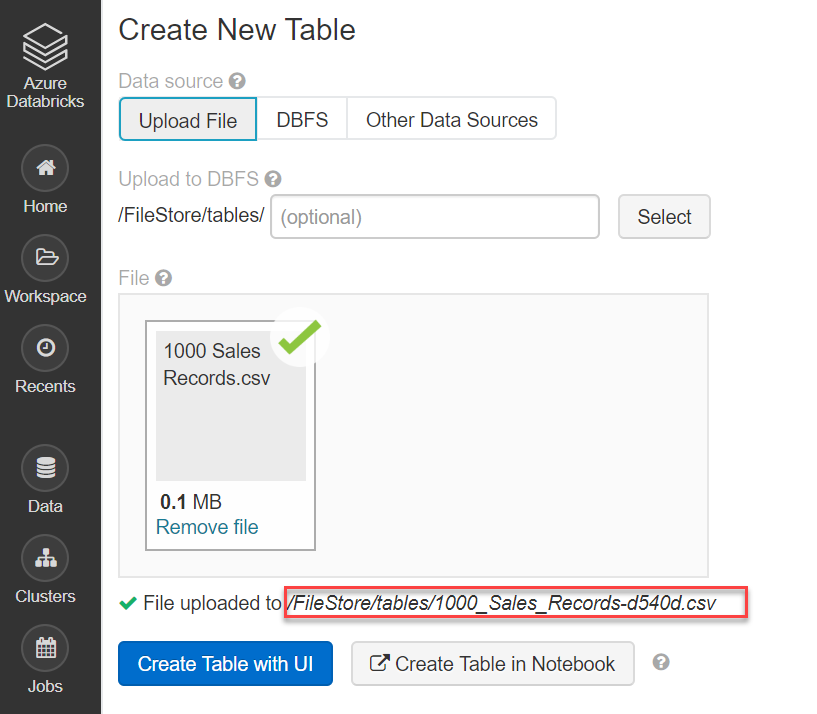Go to the Clusters icon
The image size is (817, 714).
45,558
